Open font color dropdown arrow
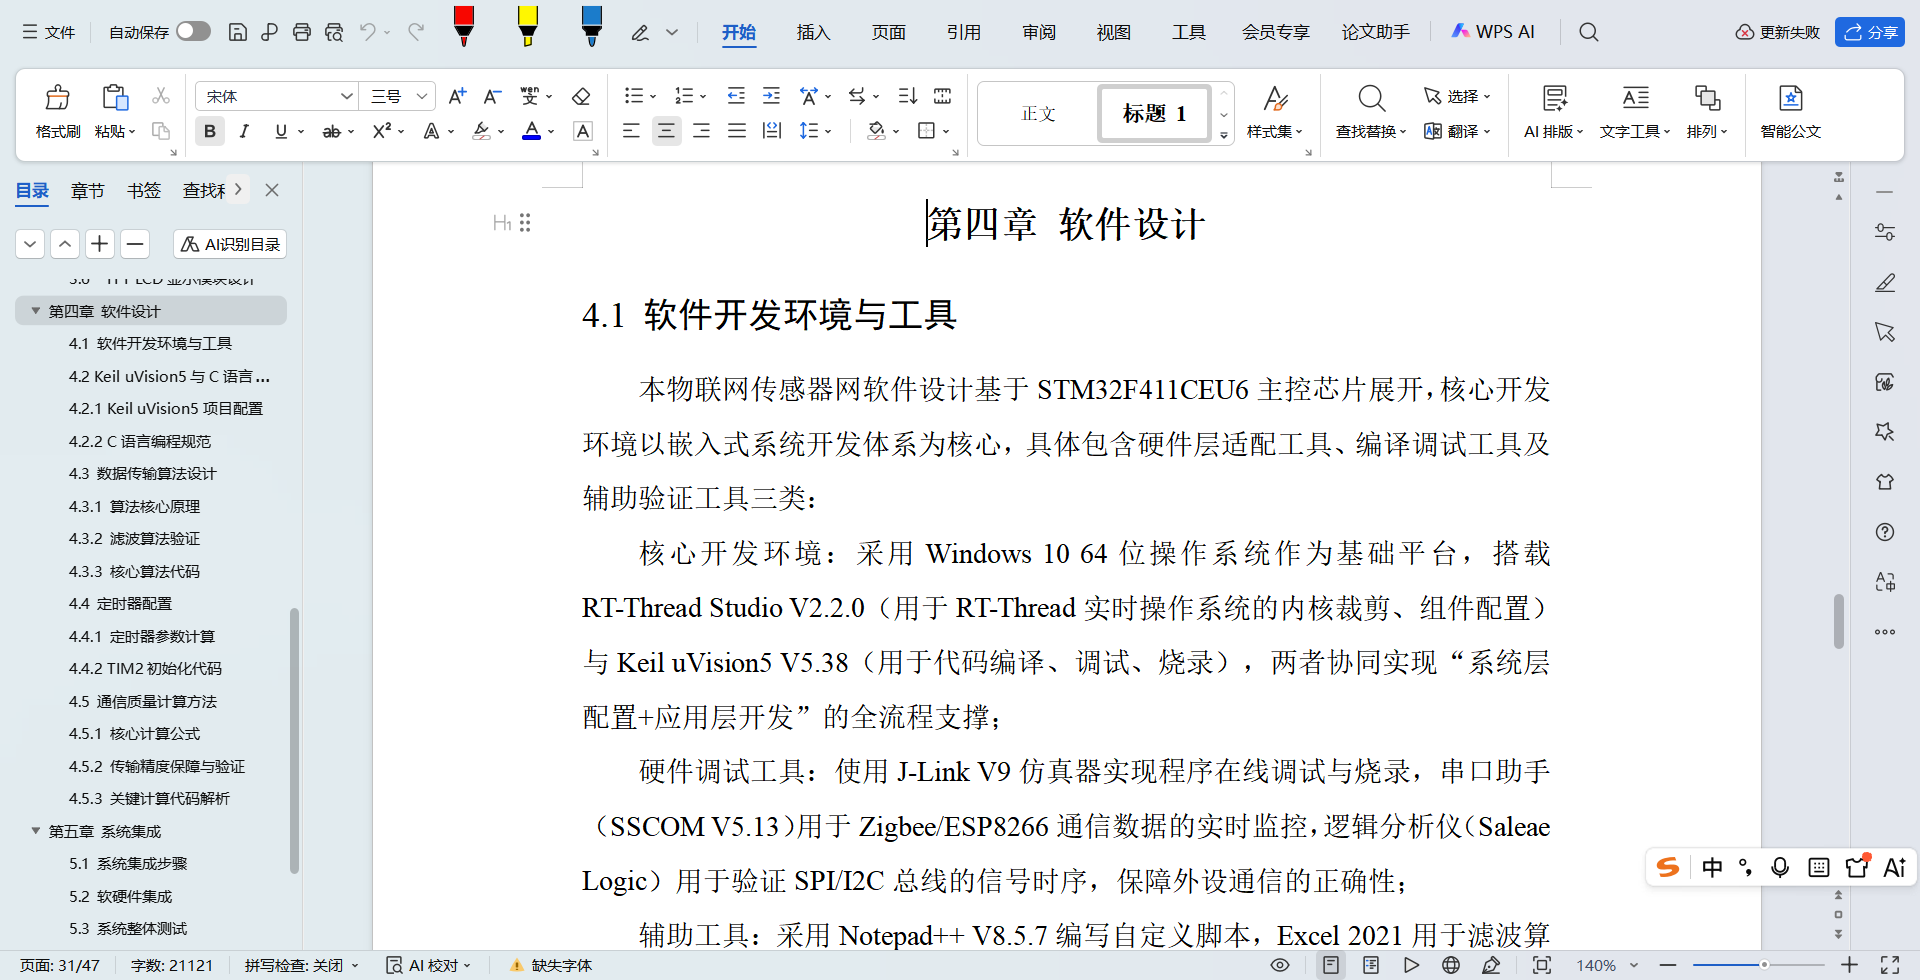The image size is (1920, 980). [551, 132]
